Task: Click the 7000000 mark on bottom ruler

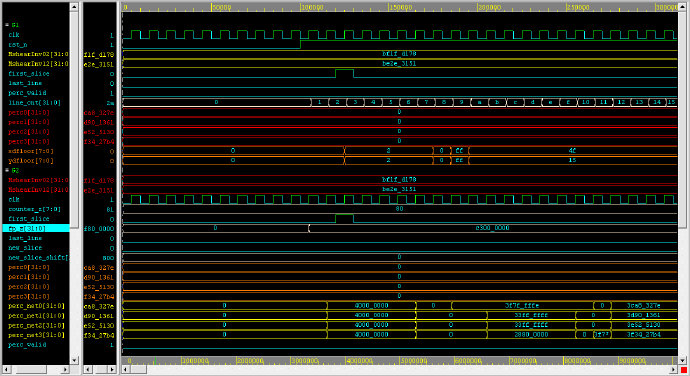Action: coord(523,361)
